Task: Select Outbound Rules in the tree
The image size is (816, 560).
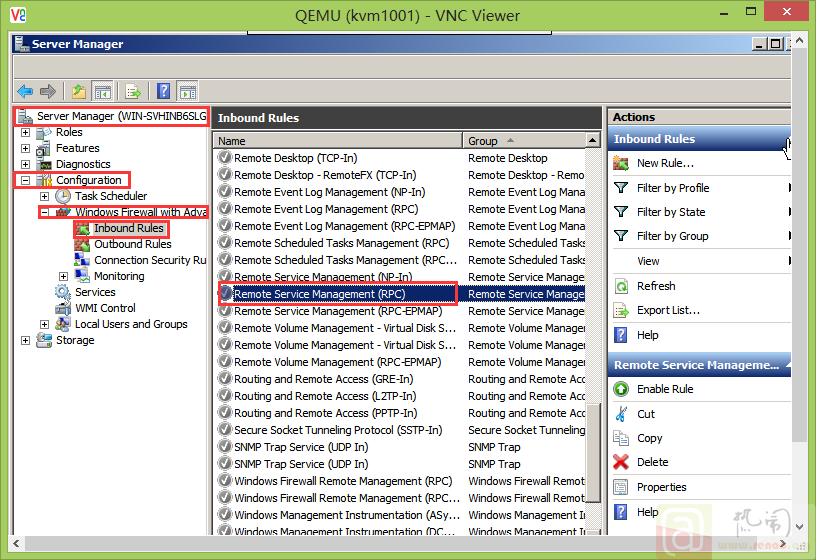Action: tap(133, 244)
